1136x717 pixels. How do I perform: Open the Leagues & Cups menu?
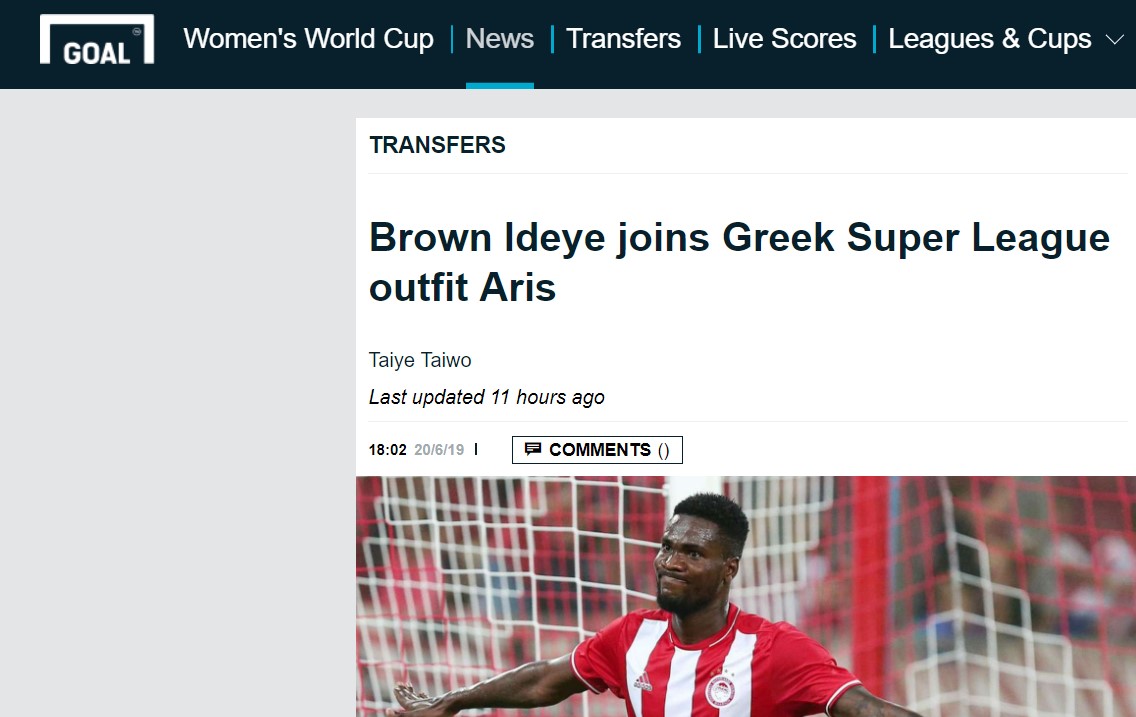pos(990,39)
